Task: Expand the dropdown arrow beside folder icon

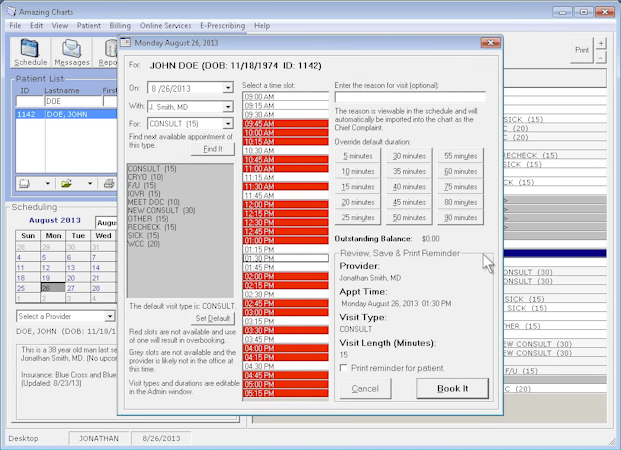Action: coord(90,183)
